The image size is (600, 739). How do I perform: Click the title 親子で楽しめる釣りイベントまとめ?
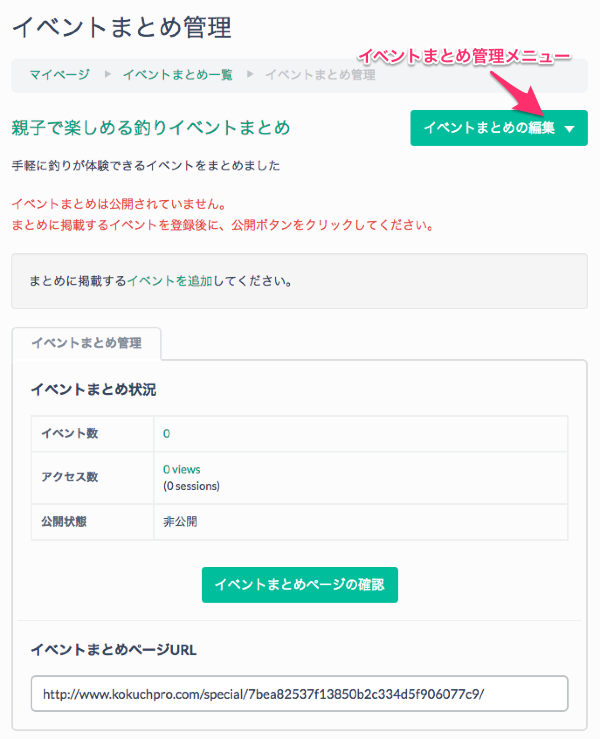151,128
